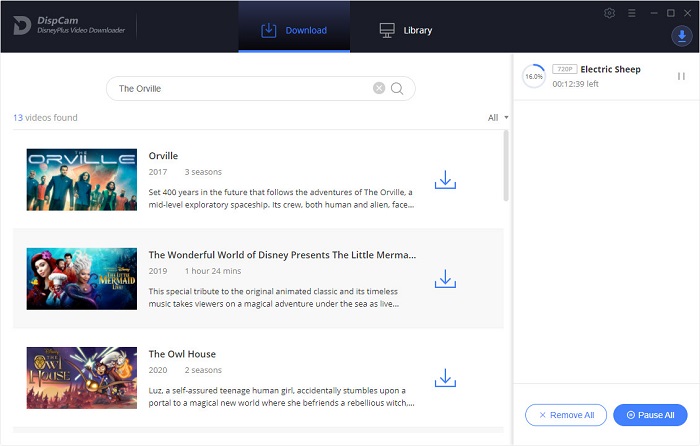Click the Electric Sheep download title
The height and width of the screenshot is (446, 700).
click(610, 69)
